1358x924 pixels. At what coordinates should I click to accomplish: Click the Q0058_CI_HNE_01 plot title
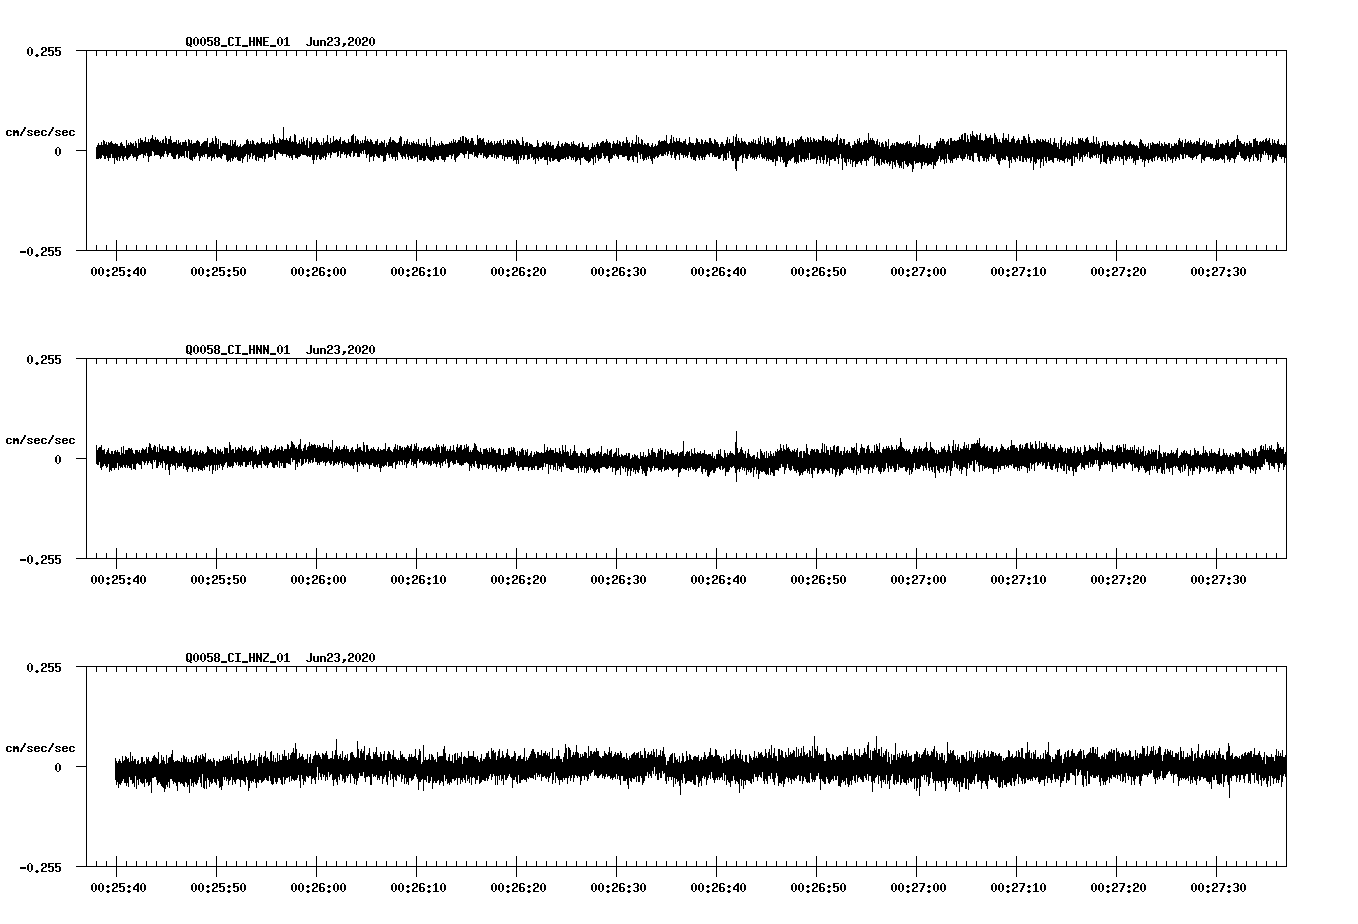point(280,42)
